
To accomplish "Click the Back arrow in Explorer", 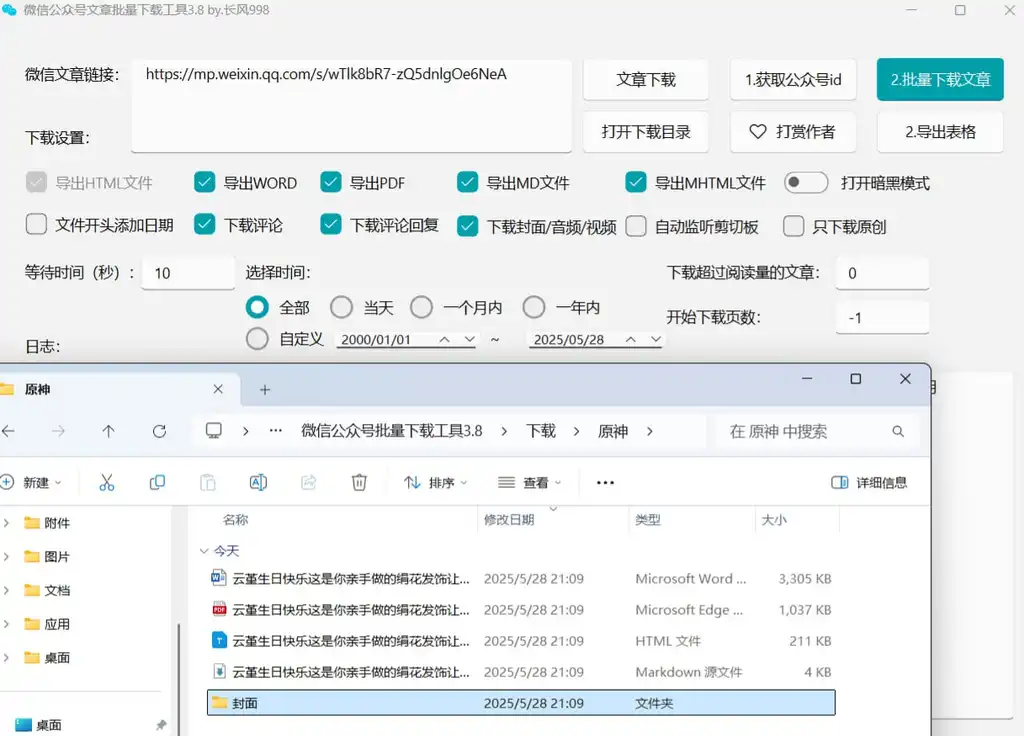I will [8, 431].
